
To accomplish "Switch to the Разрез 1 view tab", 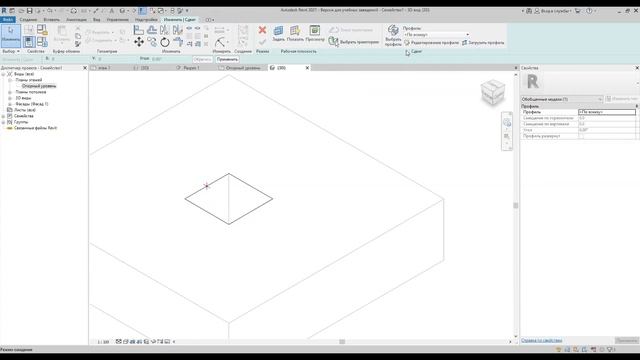I will pos(191,68).
